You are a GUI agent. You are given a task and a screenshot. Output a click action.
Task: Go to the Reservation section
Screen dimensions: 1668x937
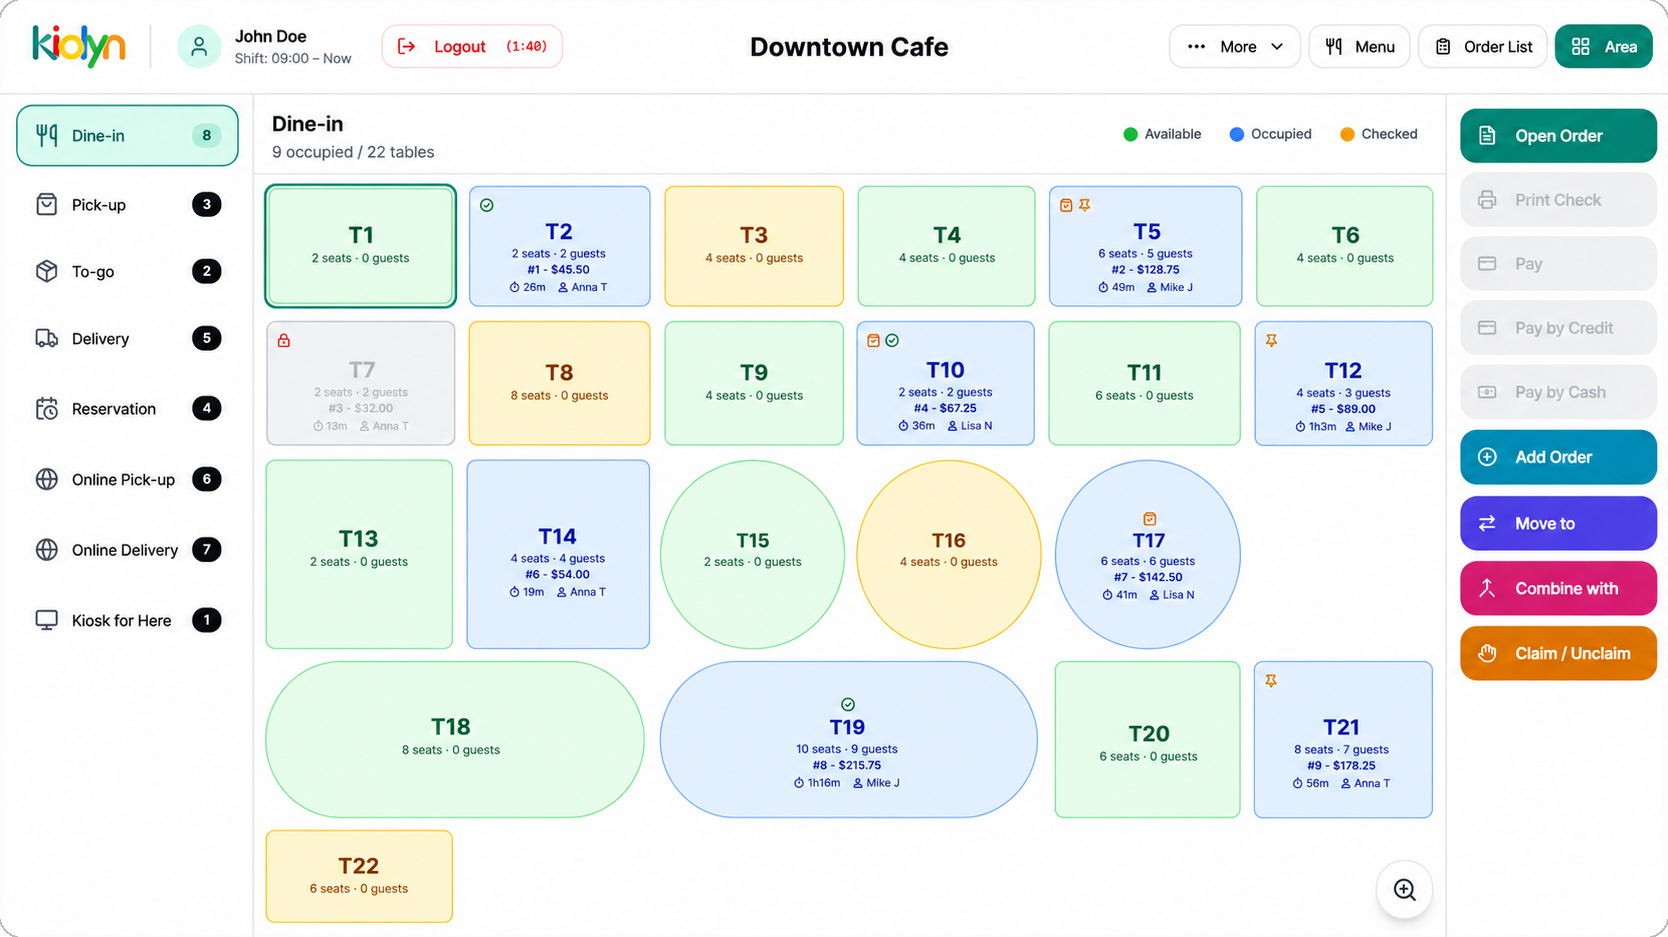click(127, 408)
